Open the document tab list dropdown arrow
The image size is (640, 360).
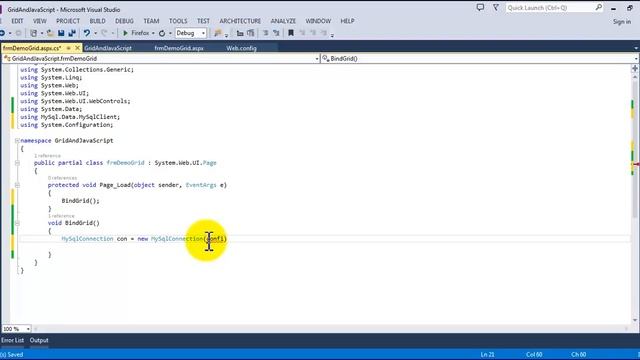click(x=636, y=48)
